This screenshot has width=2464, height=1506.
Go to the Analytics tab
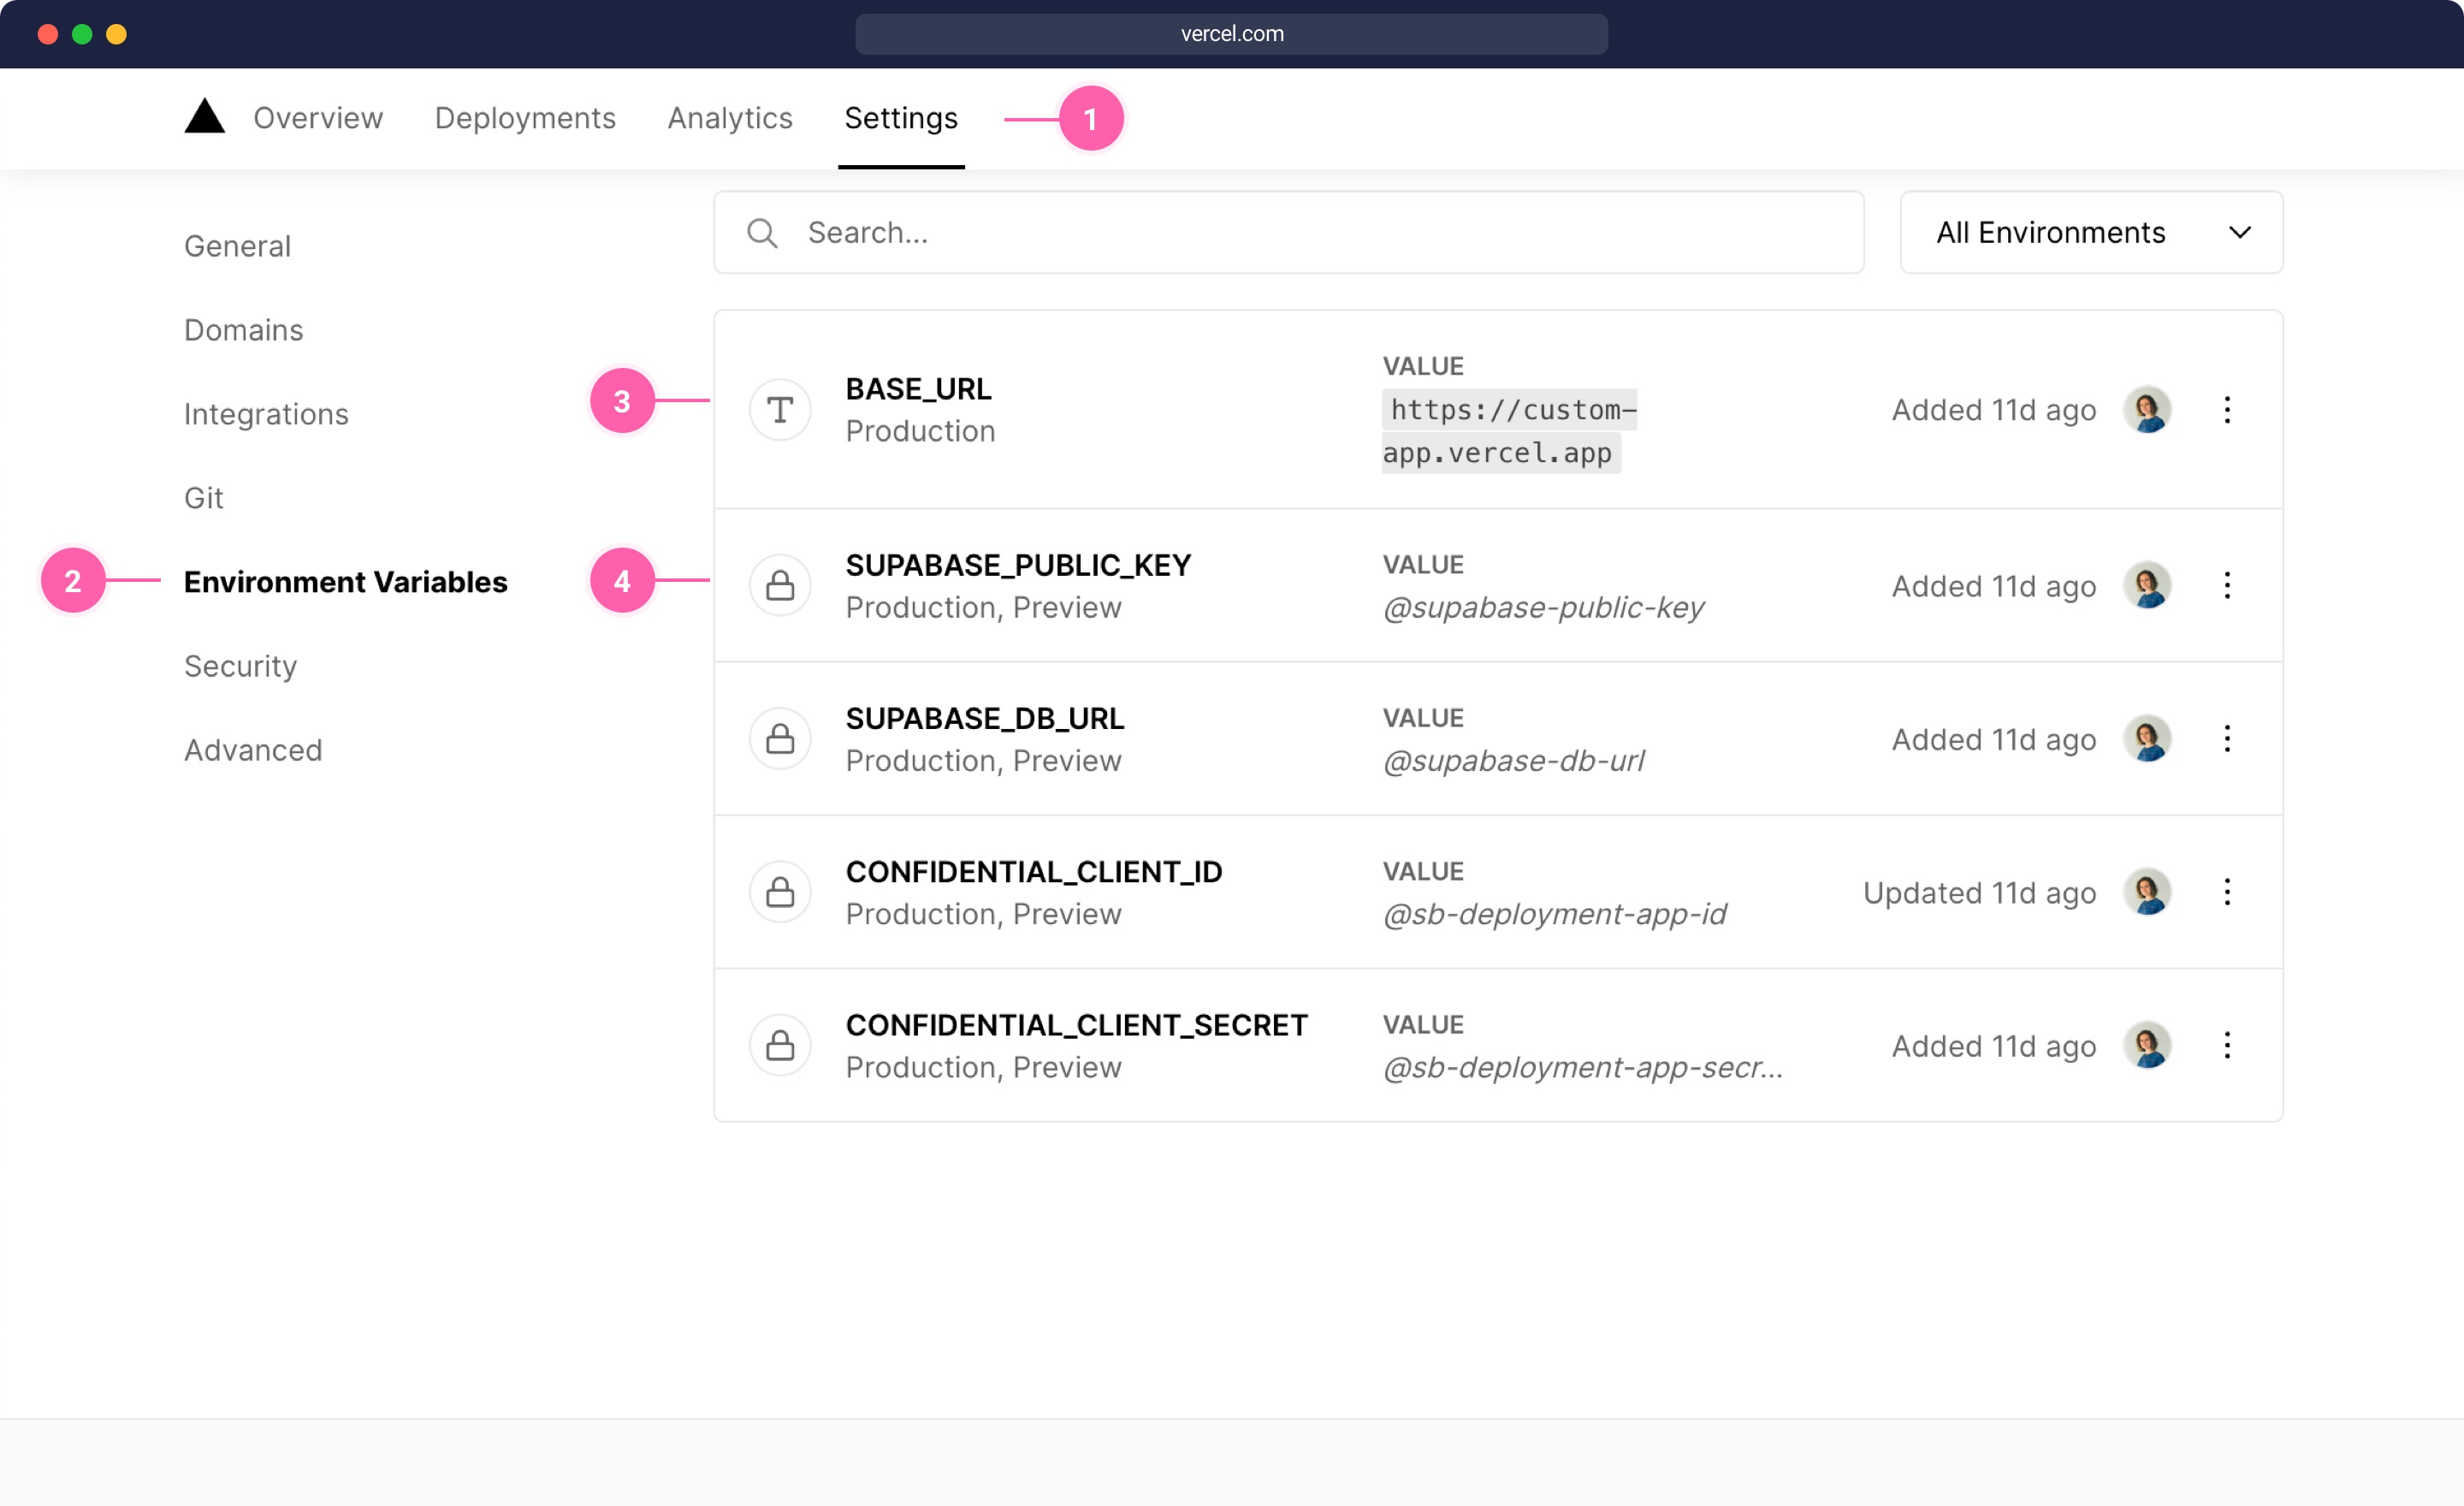tap(730, 118)
